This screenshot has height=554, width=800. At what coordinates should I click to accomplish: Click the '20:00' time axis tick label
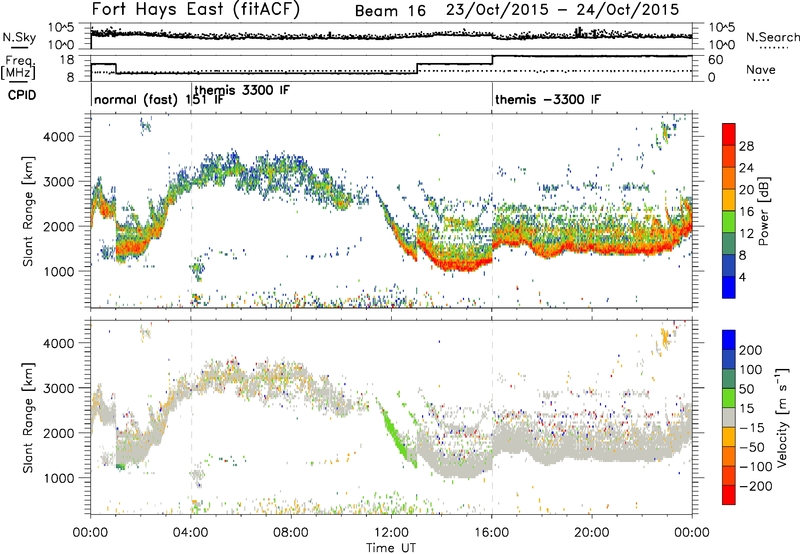tap(592, 533)
